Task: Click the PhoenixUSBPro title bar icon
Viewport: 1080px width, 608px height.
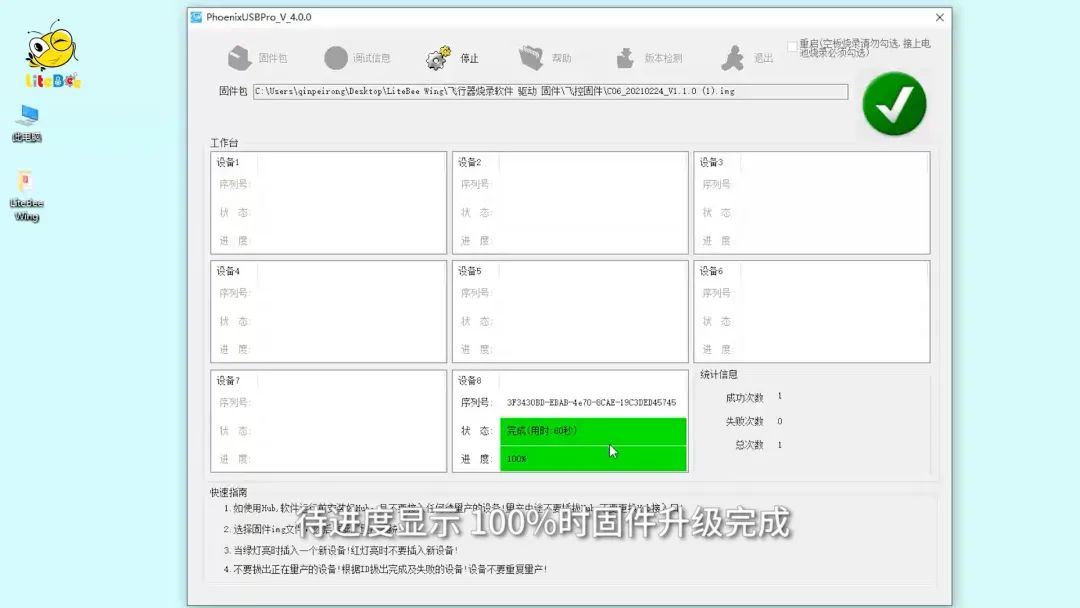Action: tap(196, 17)
